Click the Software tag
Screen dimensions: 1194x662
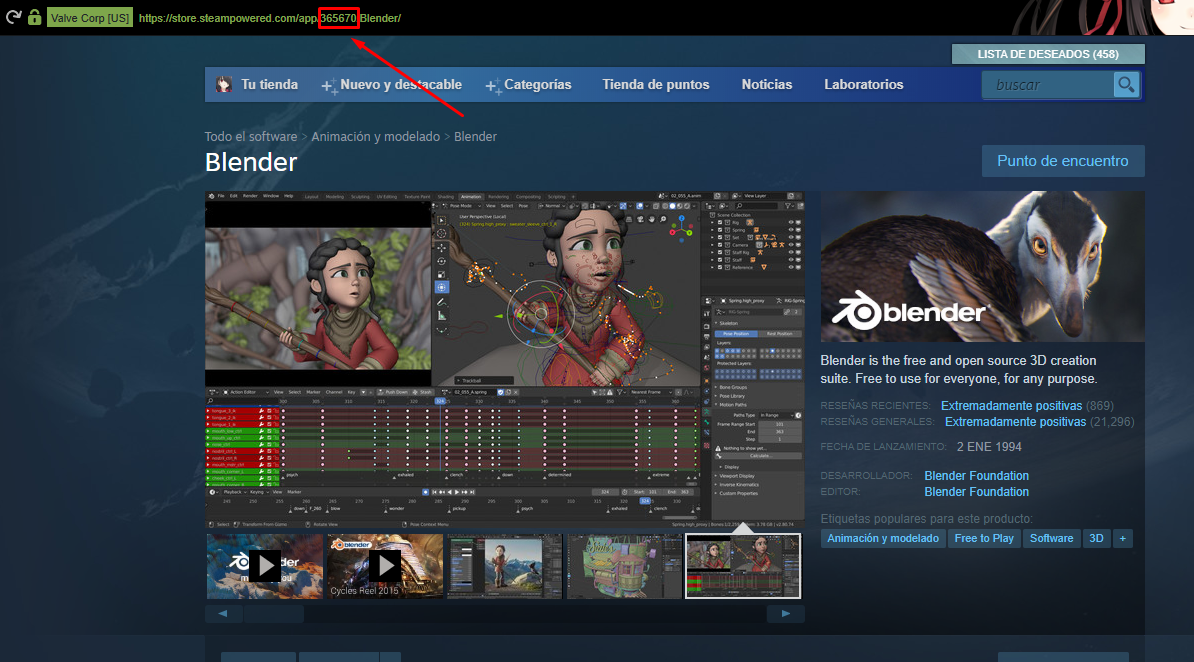coord(1052,539)
